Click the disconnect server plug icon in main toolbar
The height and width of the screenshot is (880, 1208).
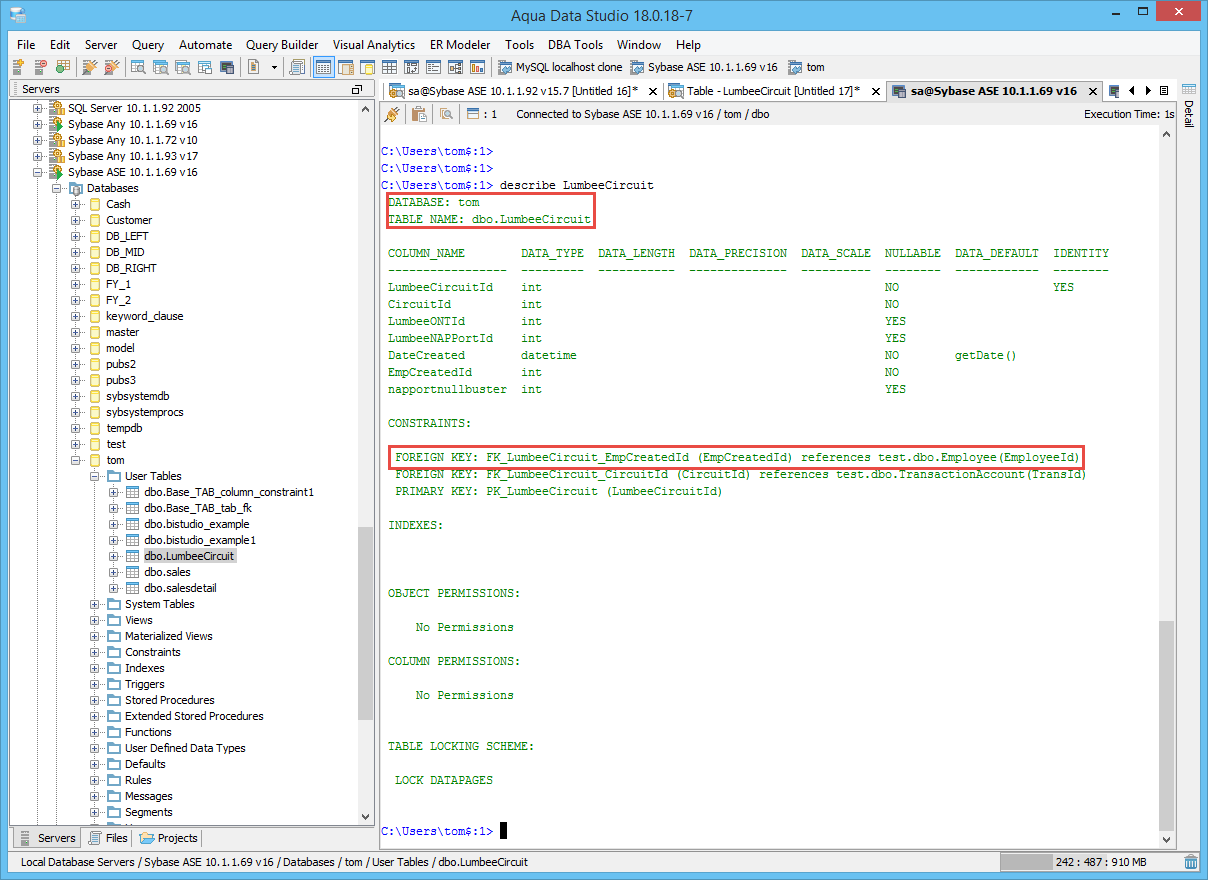tap(112, 67)
